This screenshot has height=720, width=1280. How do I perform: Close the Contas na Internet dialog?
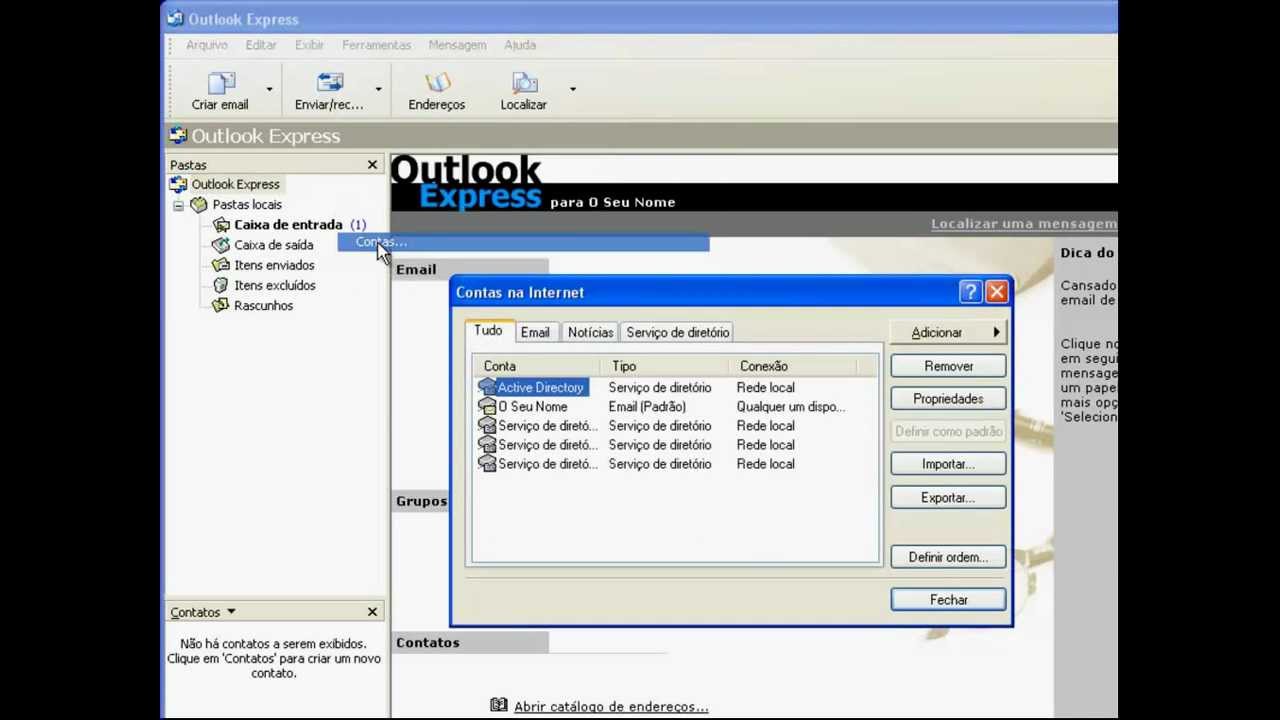[997, 292]
